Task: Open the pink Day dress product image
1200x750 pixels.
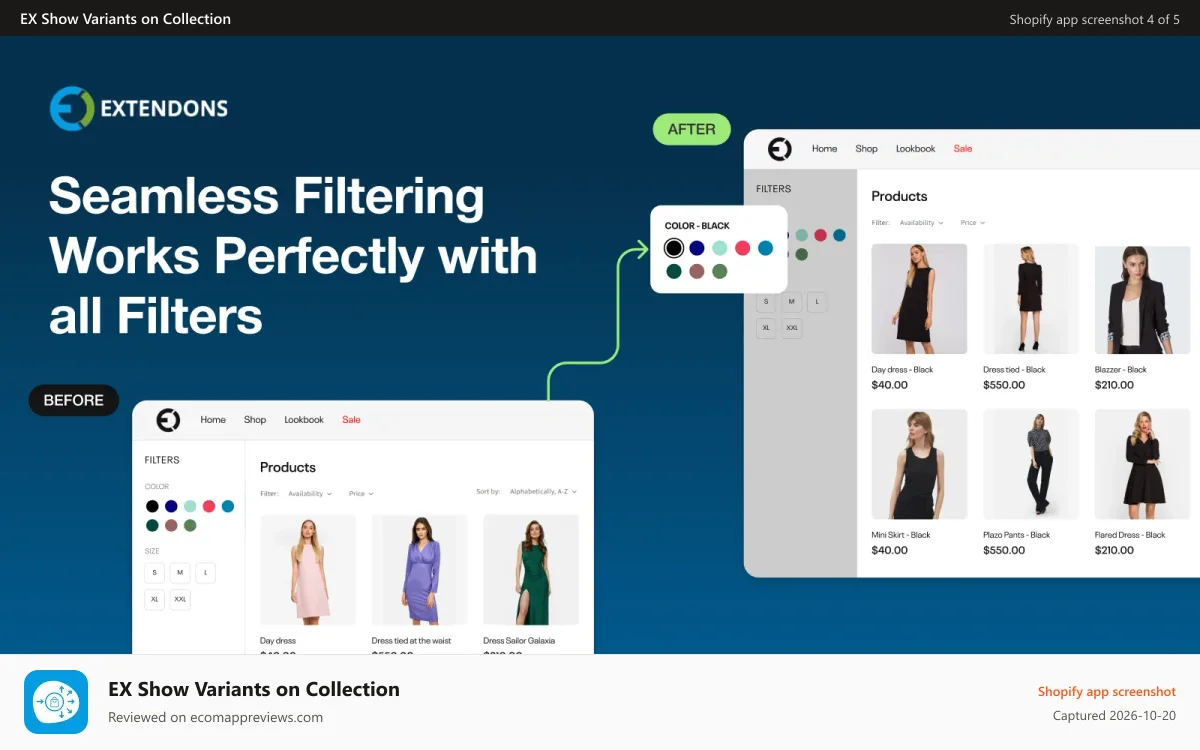Action: click(308, 570)
